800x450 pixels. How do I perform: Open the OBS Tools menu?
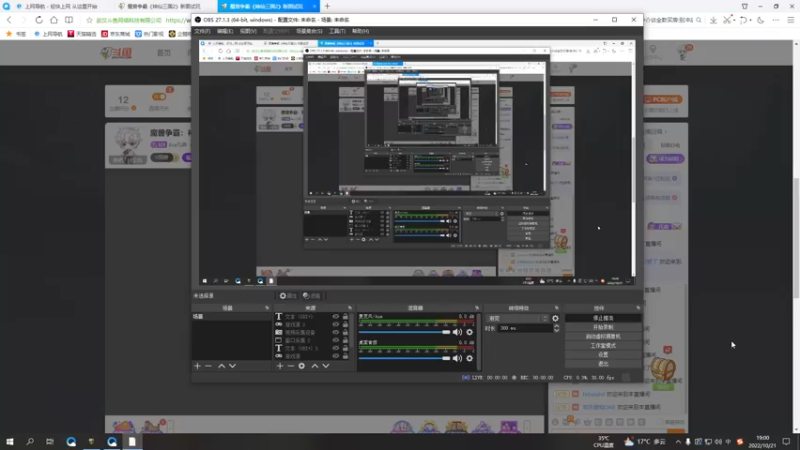click(x=337, y=31)
